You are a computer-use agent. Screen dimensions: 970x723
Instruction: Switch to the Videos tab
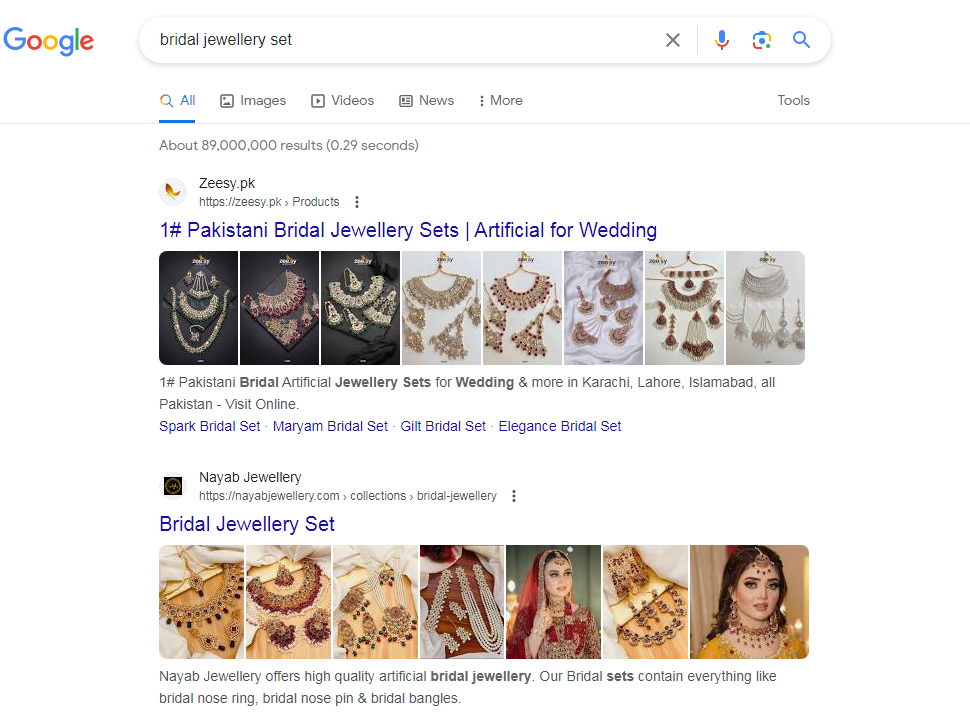click(342, 101)
